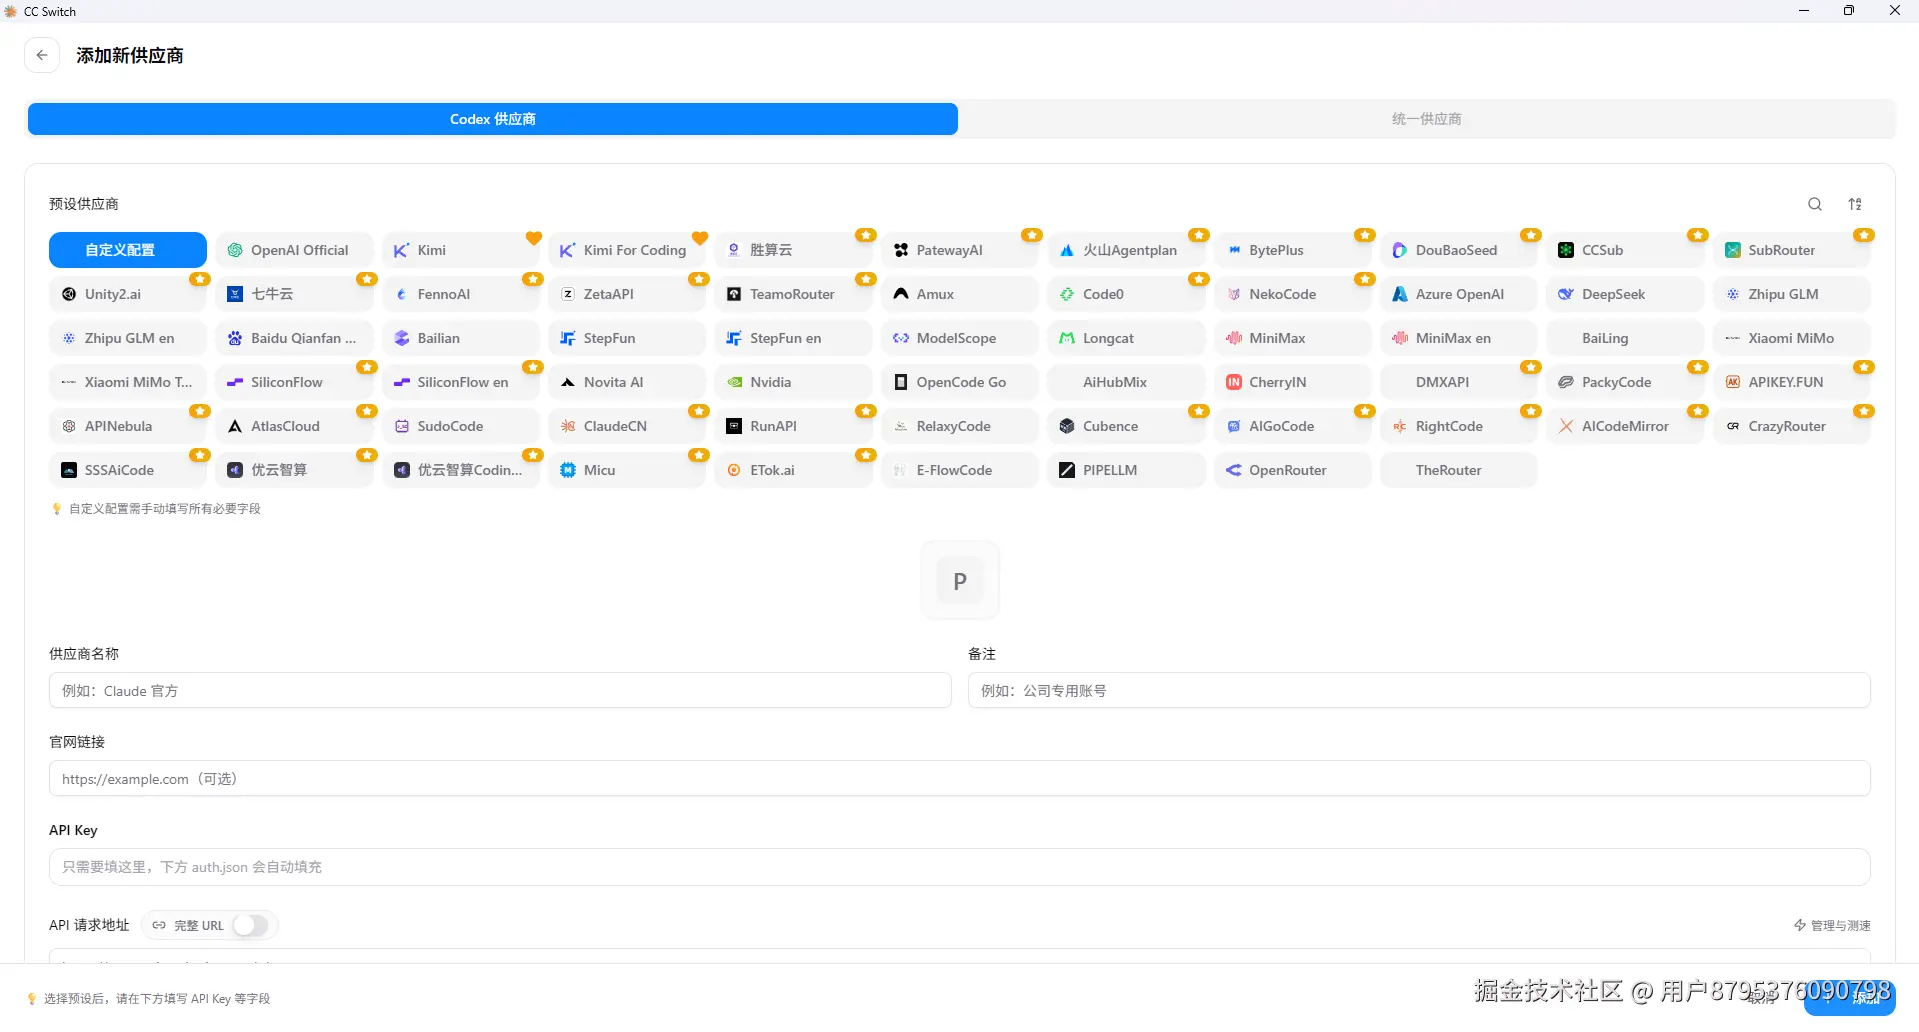
Task: Choose the DMXAPI preset
Action: click(1459, 382)
